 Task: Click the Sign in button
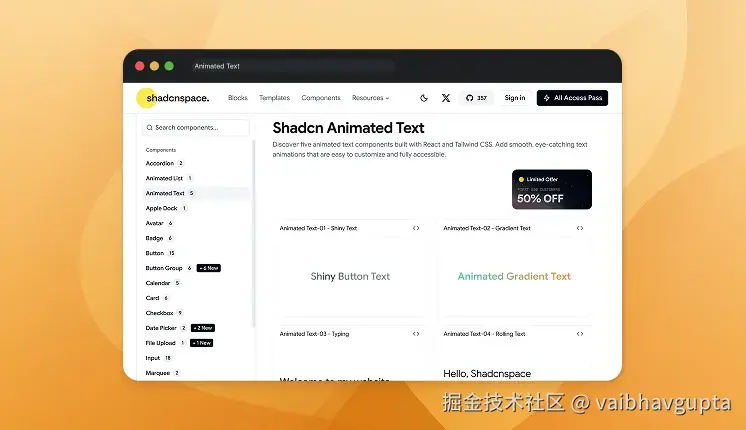tap(515, 98)
